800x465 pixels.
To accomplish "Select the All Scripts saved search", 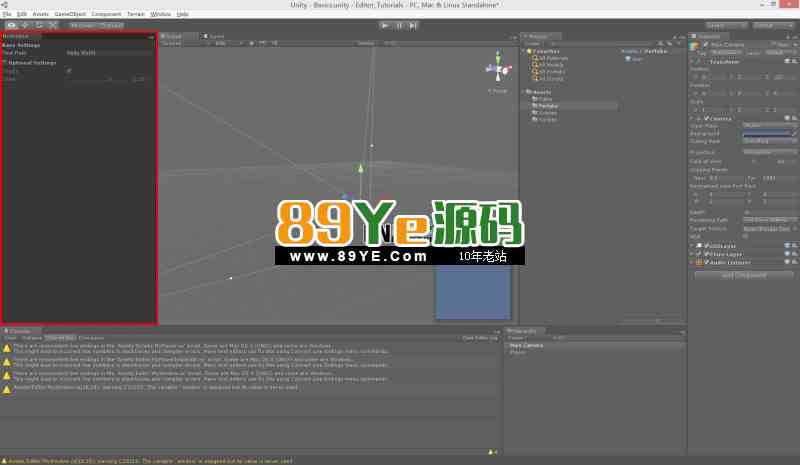I will (x=548, y=79).
